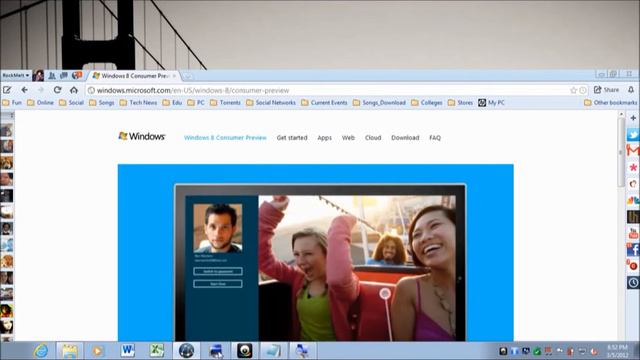Open the Apps nav link

click(x=324, y=138)
